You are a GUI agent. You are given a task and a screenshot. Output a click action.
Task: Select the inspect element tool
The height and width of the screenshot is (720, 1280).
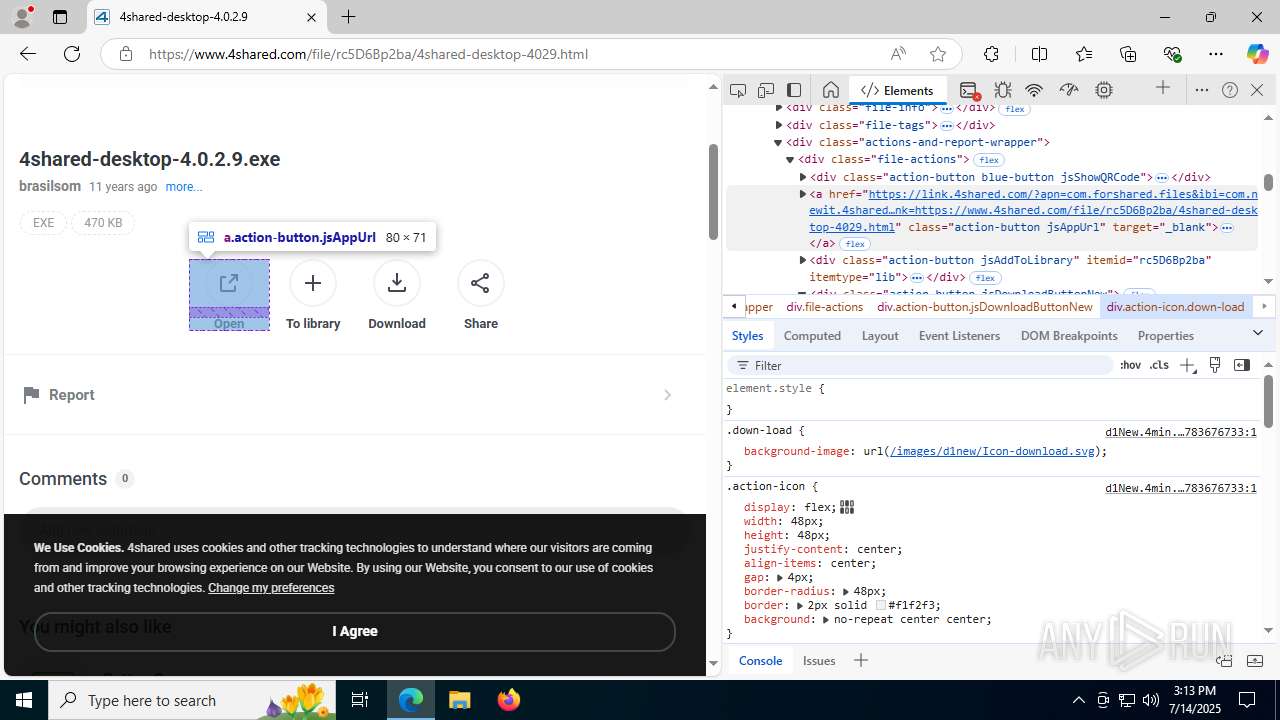(738, 90)
